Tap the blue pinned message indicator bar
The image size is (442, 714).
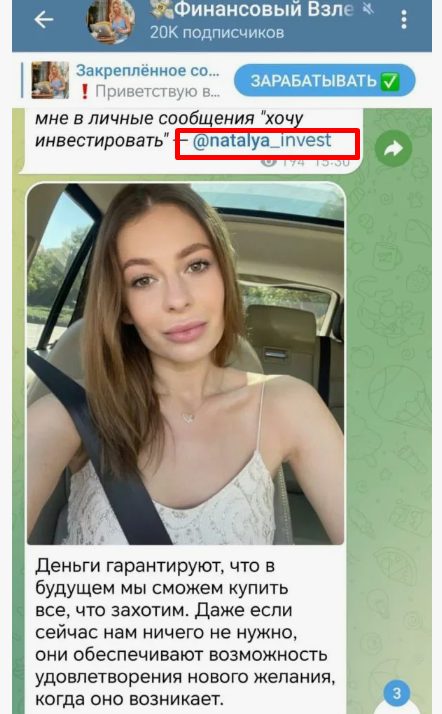[22, 80]
